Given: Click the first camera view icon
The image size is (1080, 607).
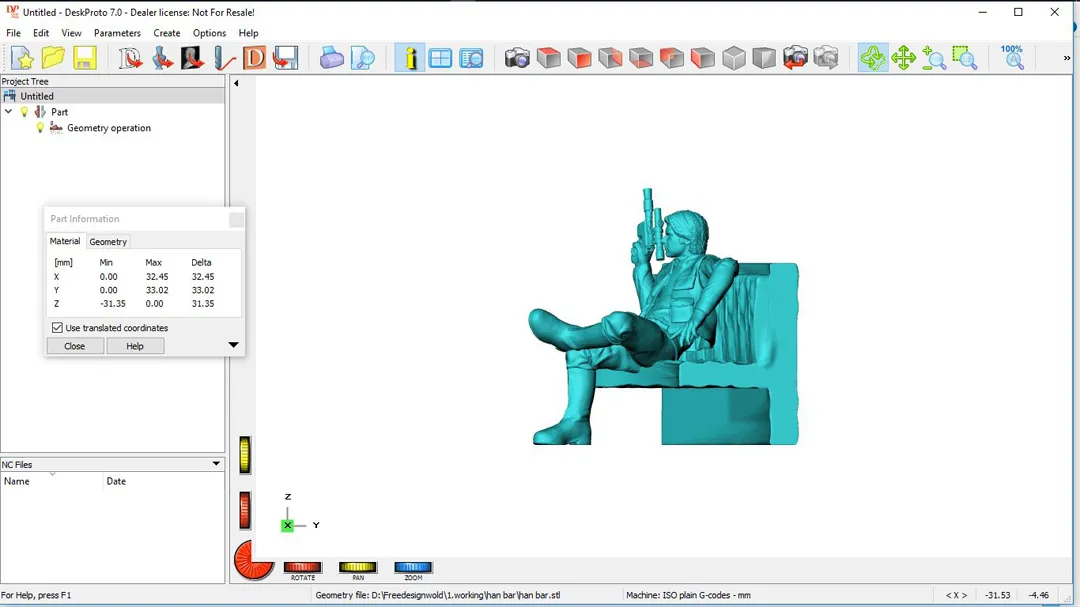Looking at the screenshot, I should 517,58.
